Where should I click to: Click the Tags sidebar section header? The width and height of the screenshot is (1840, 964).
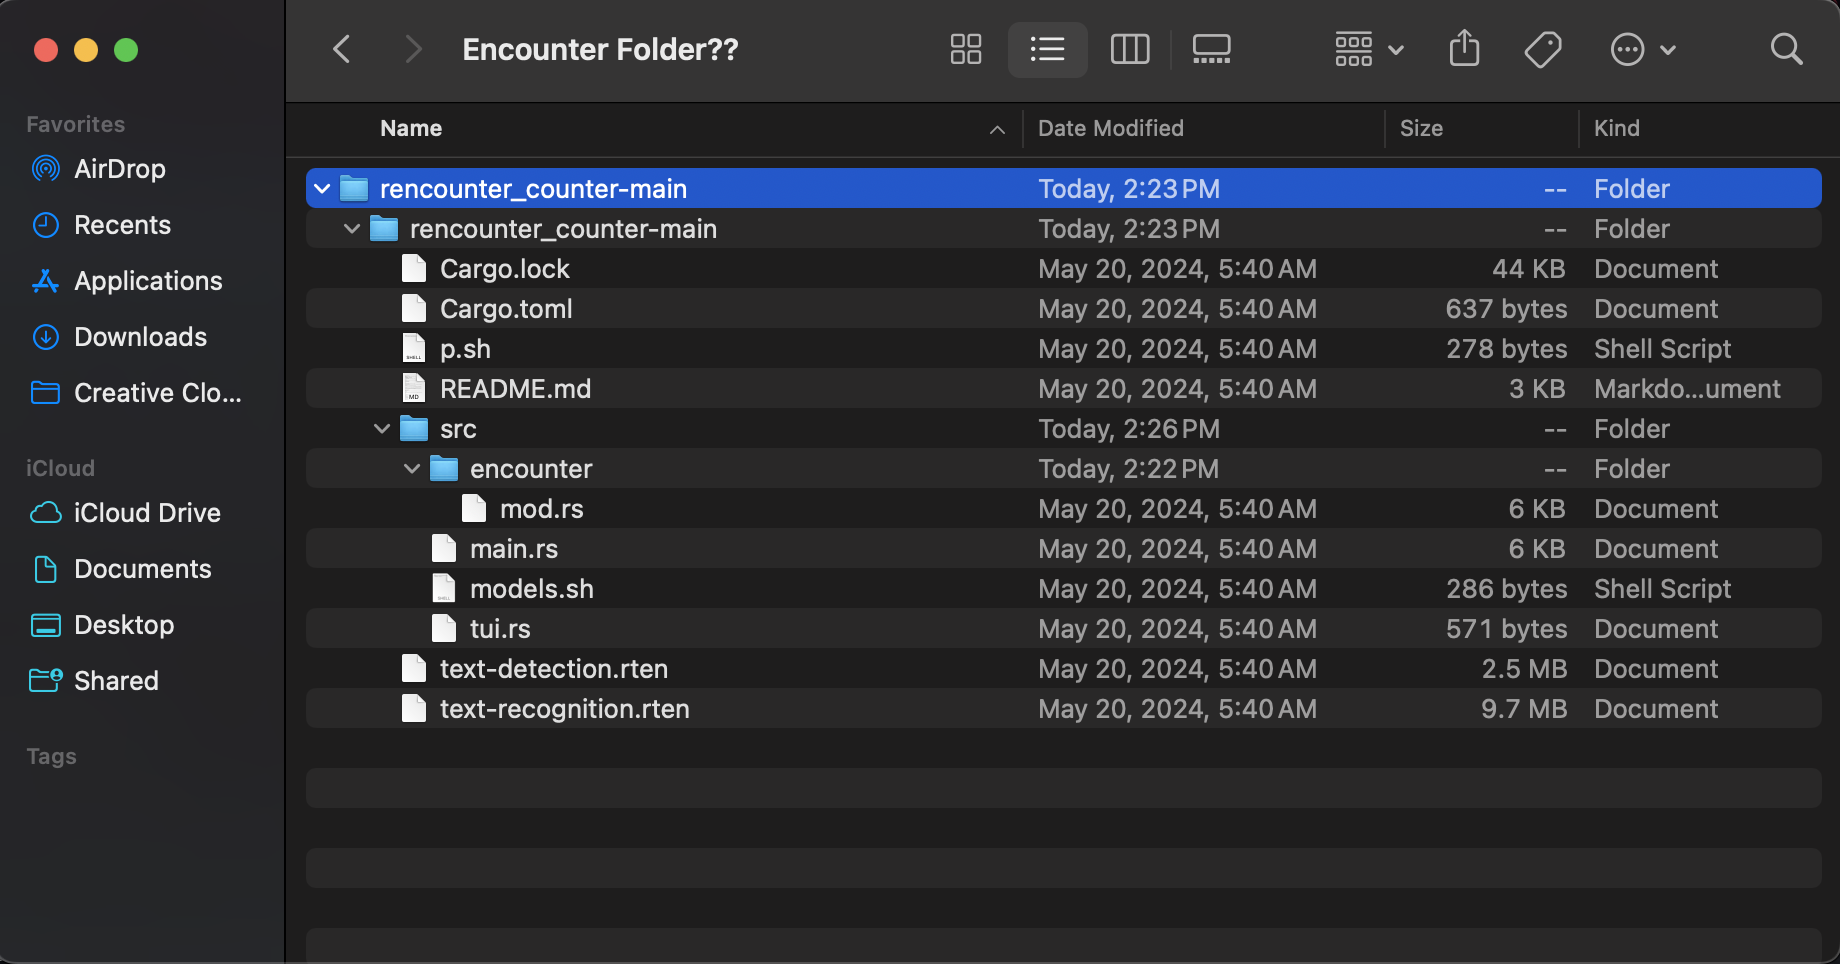tap(51, 756)
